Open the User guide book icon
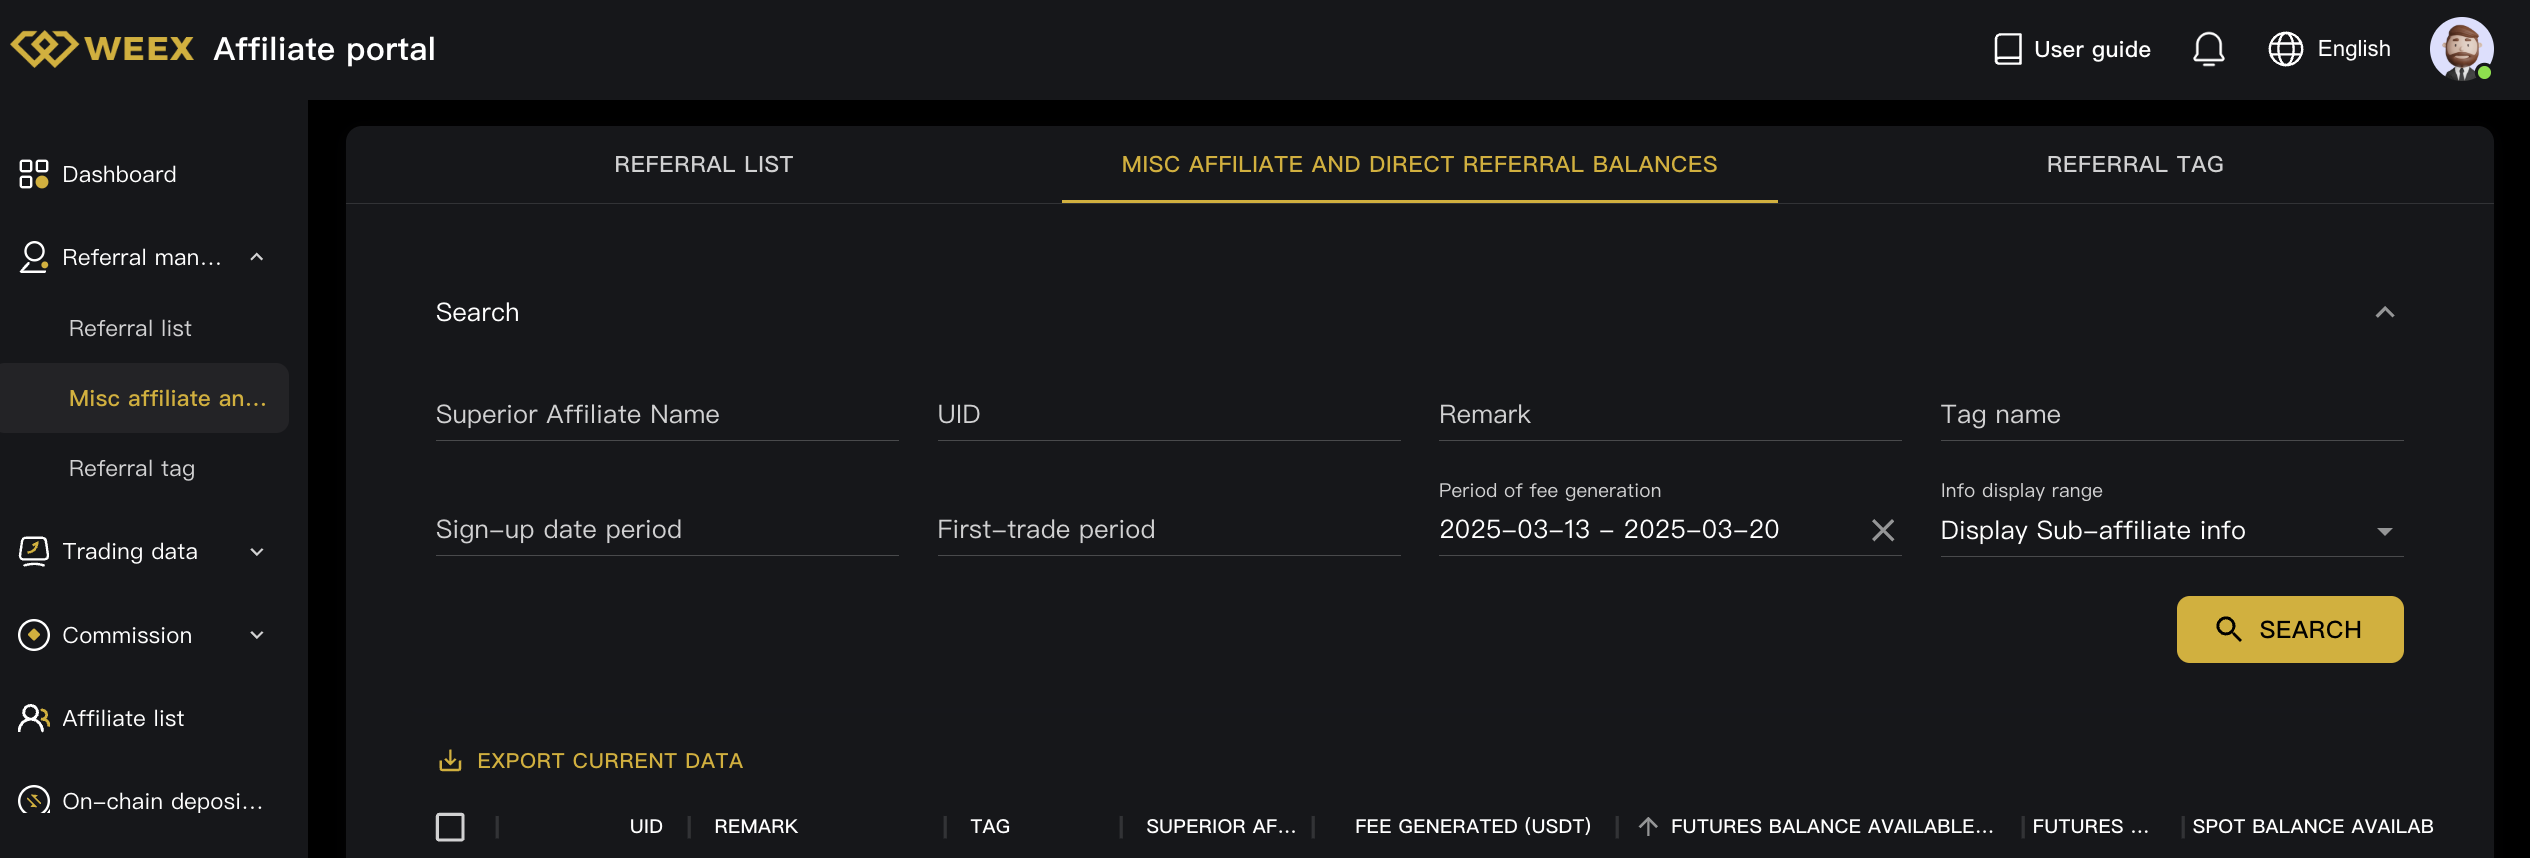The height and width of the screenshot is (858, 2530). click(x=2007, y=49)
